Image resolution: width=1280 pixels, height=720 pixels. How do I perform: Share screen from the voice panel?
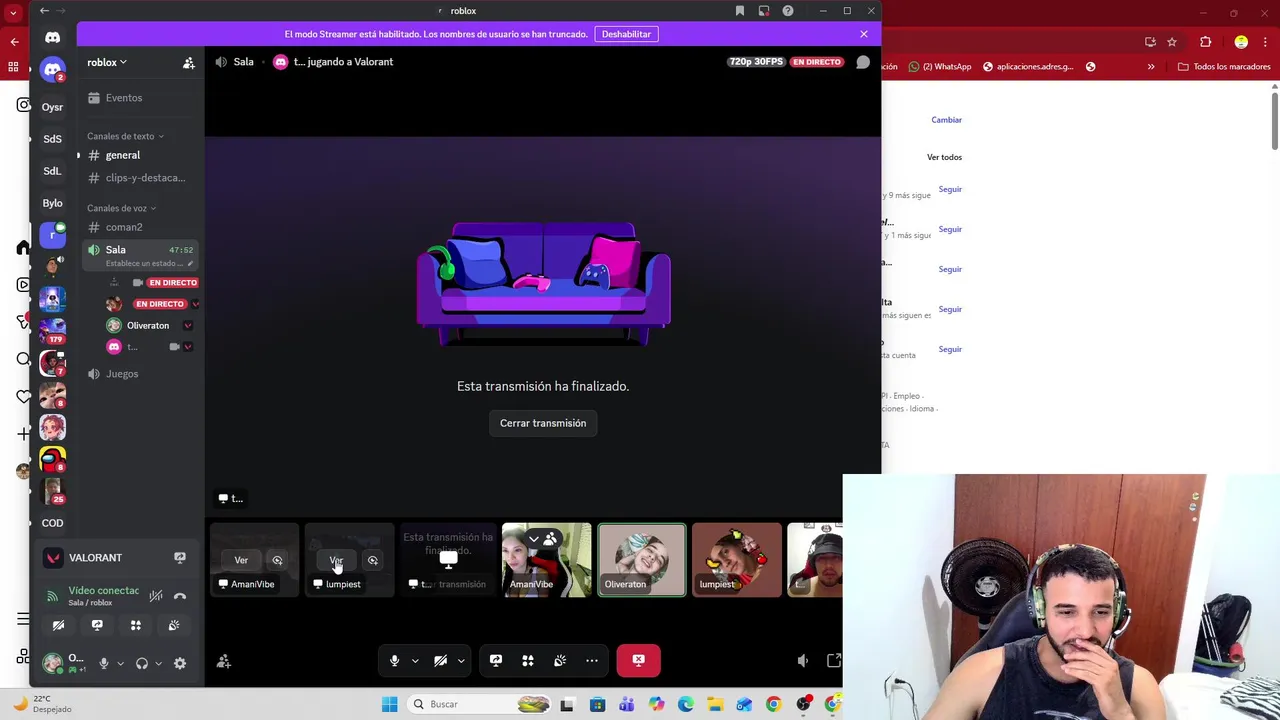pyautogui.click(x=97, y=625)
